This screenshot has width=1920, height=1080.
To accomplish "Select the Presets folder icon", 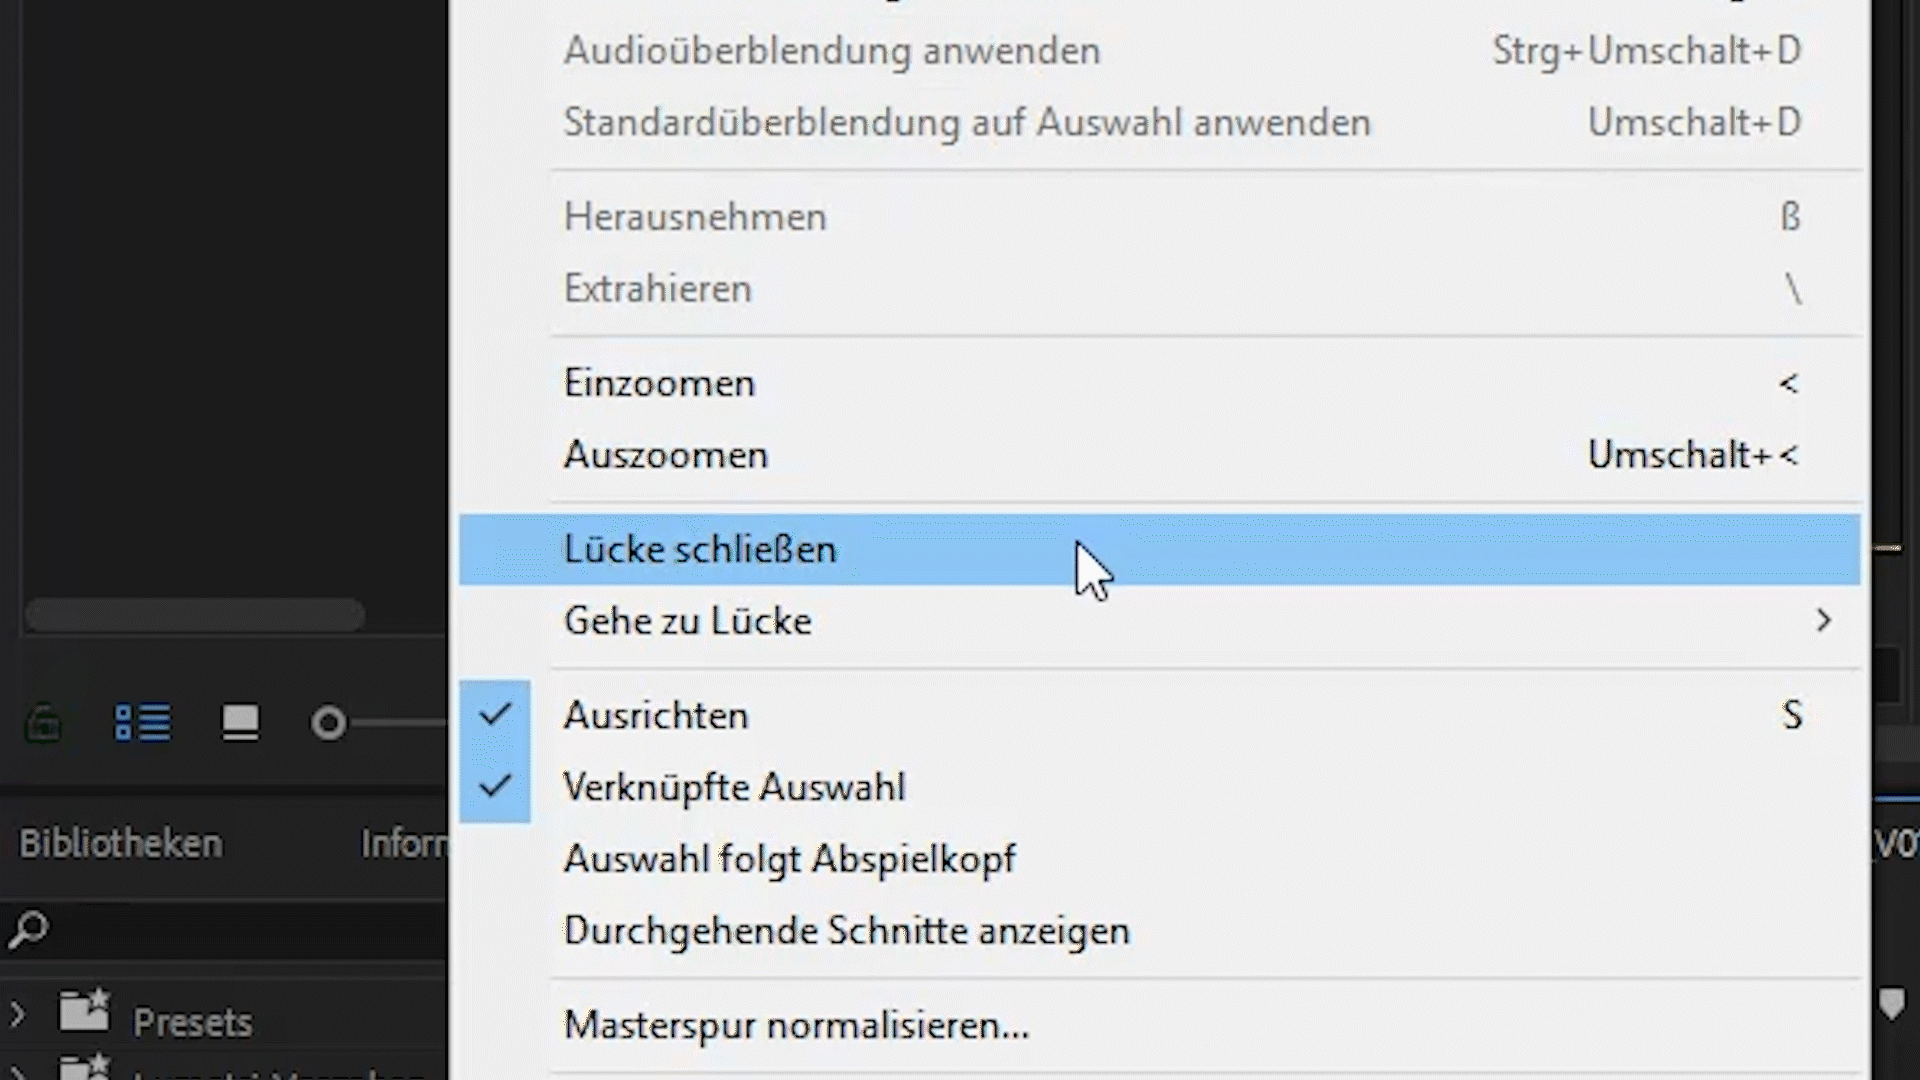I will 84,1012.
